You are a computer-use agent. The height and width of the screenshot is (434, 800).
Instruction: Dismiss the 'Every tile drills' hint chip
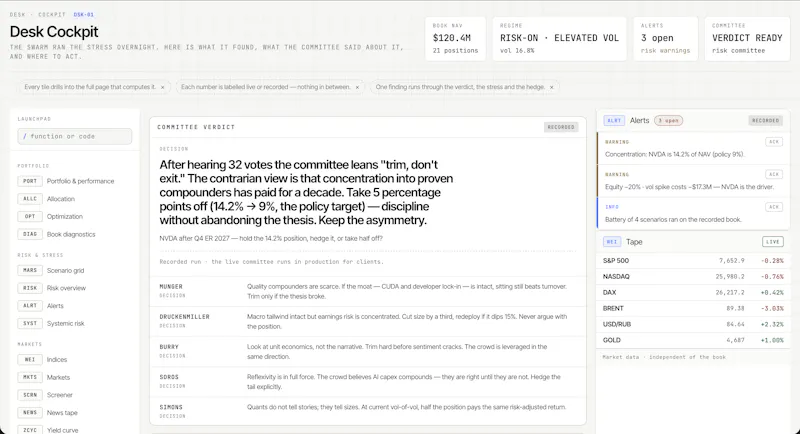[163, 87]
